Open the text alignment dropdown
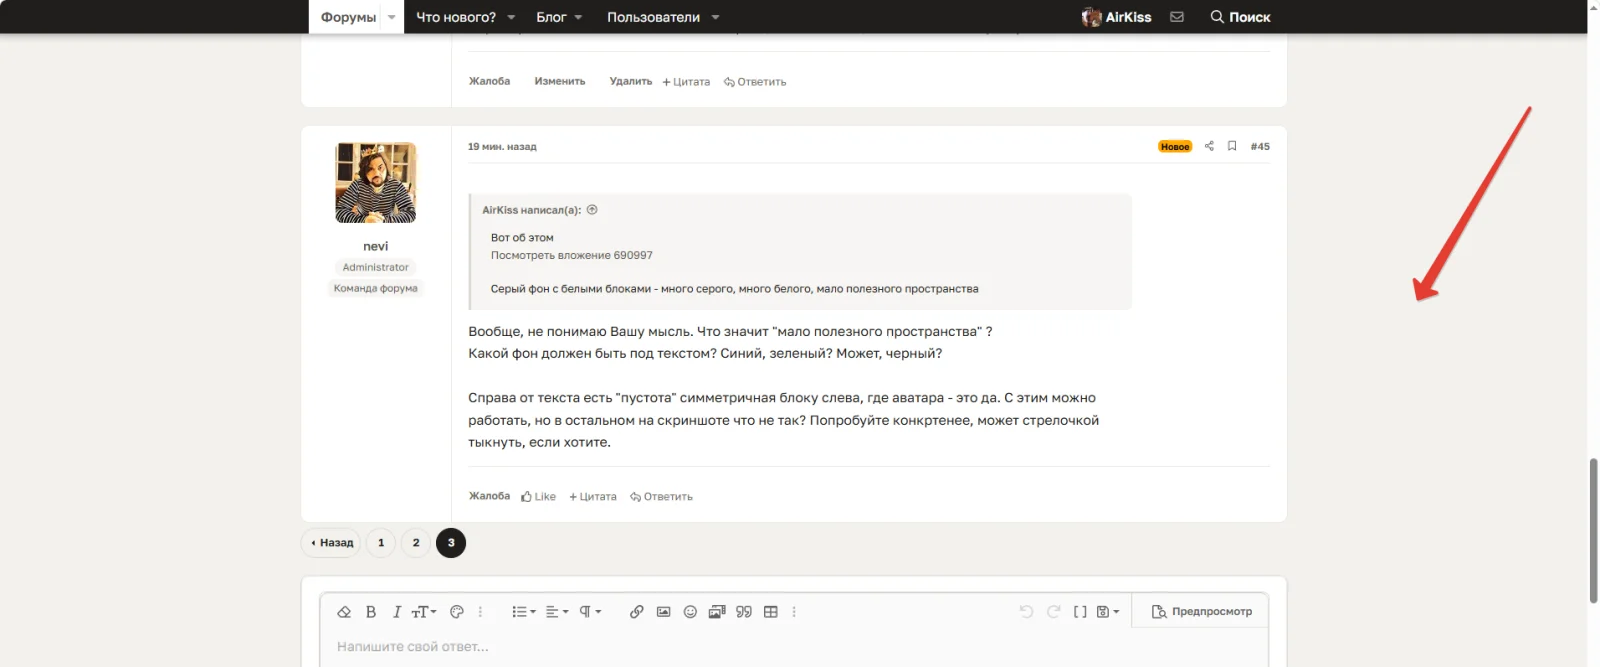This screenshot has height=667, width=1600. [557, 612]
